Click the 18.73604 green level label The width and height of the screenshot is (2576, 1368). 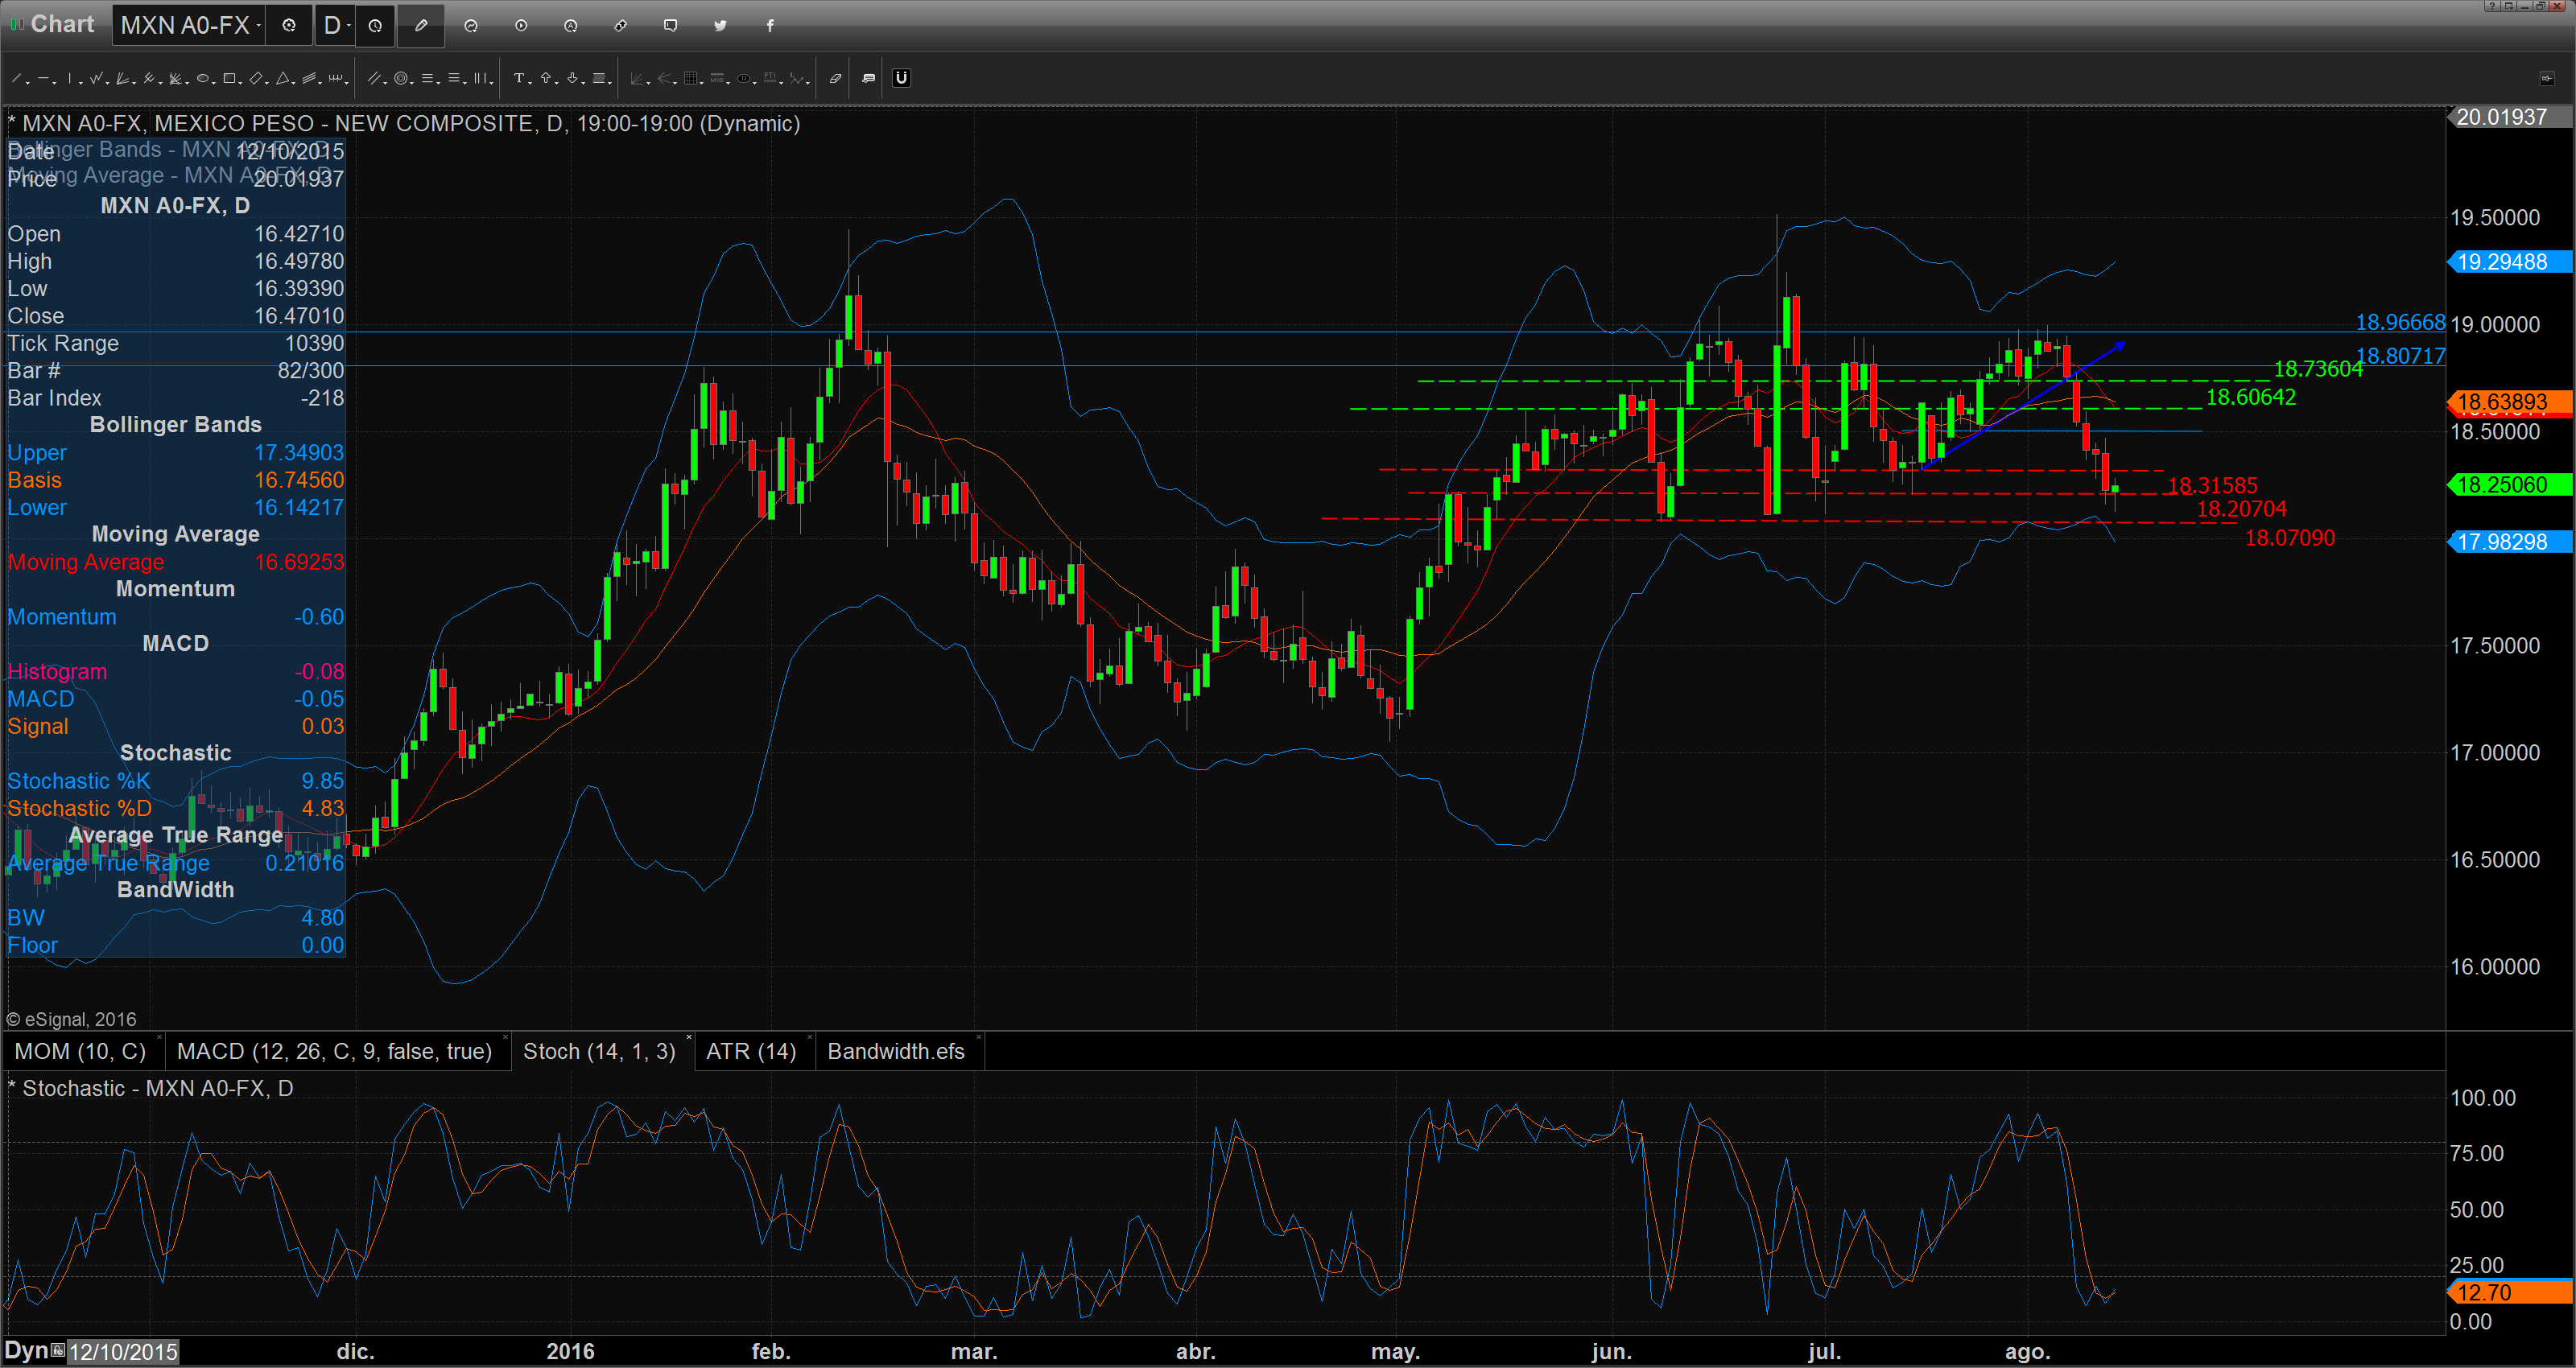coord(2318,369)
